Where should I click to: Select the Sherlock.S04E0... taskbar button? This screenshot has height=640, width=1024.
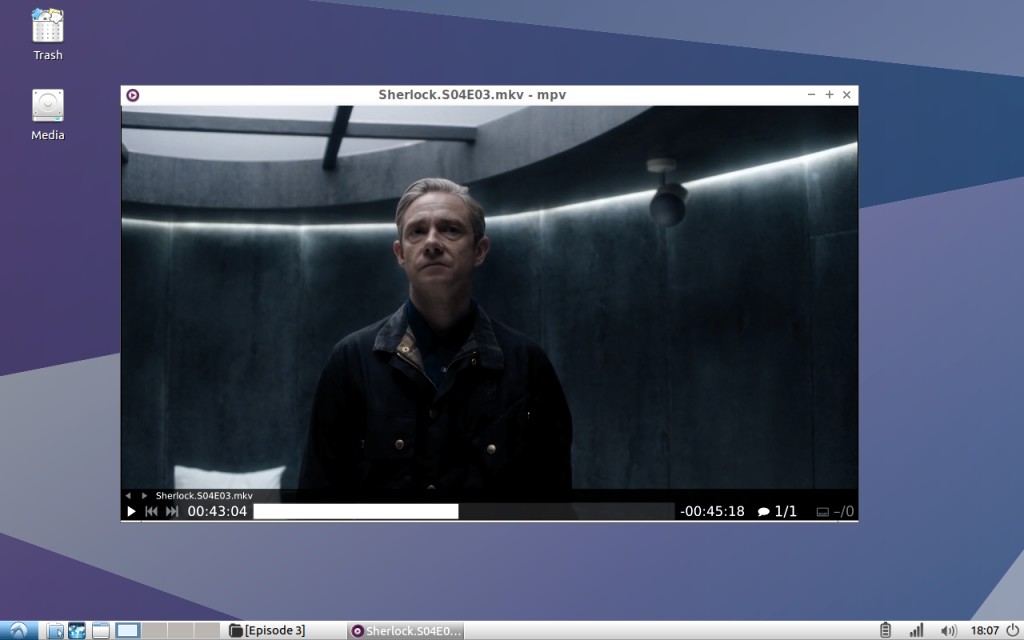(x=406, y=630)
